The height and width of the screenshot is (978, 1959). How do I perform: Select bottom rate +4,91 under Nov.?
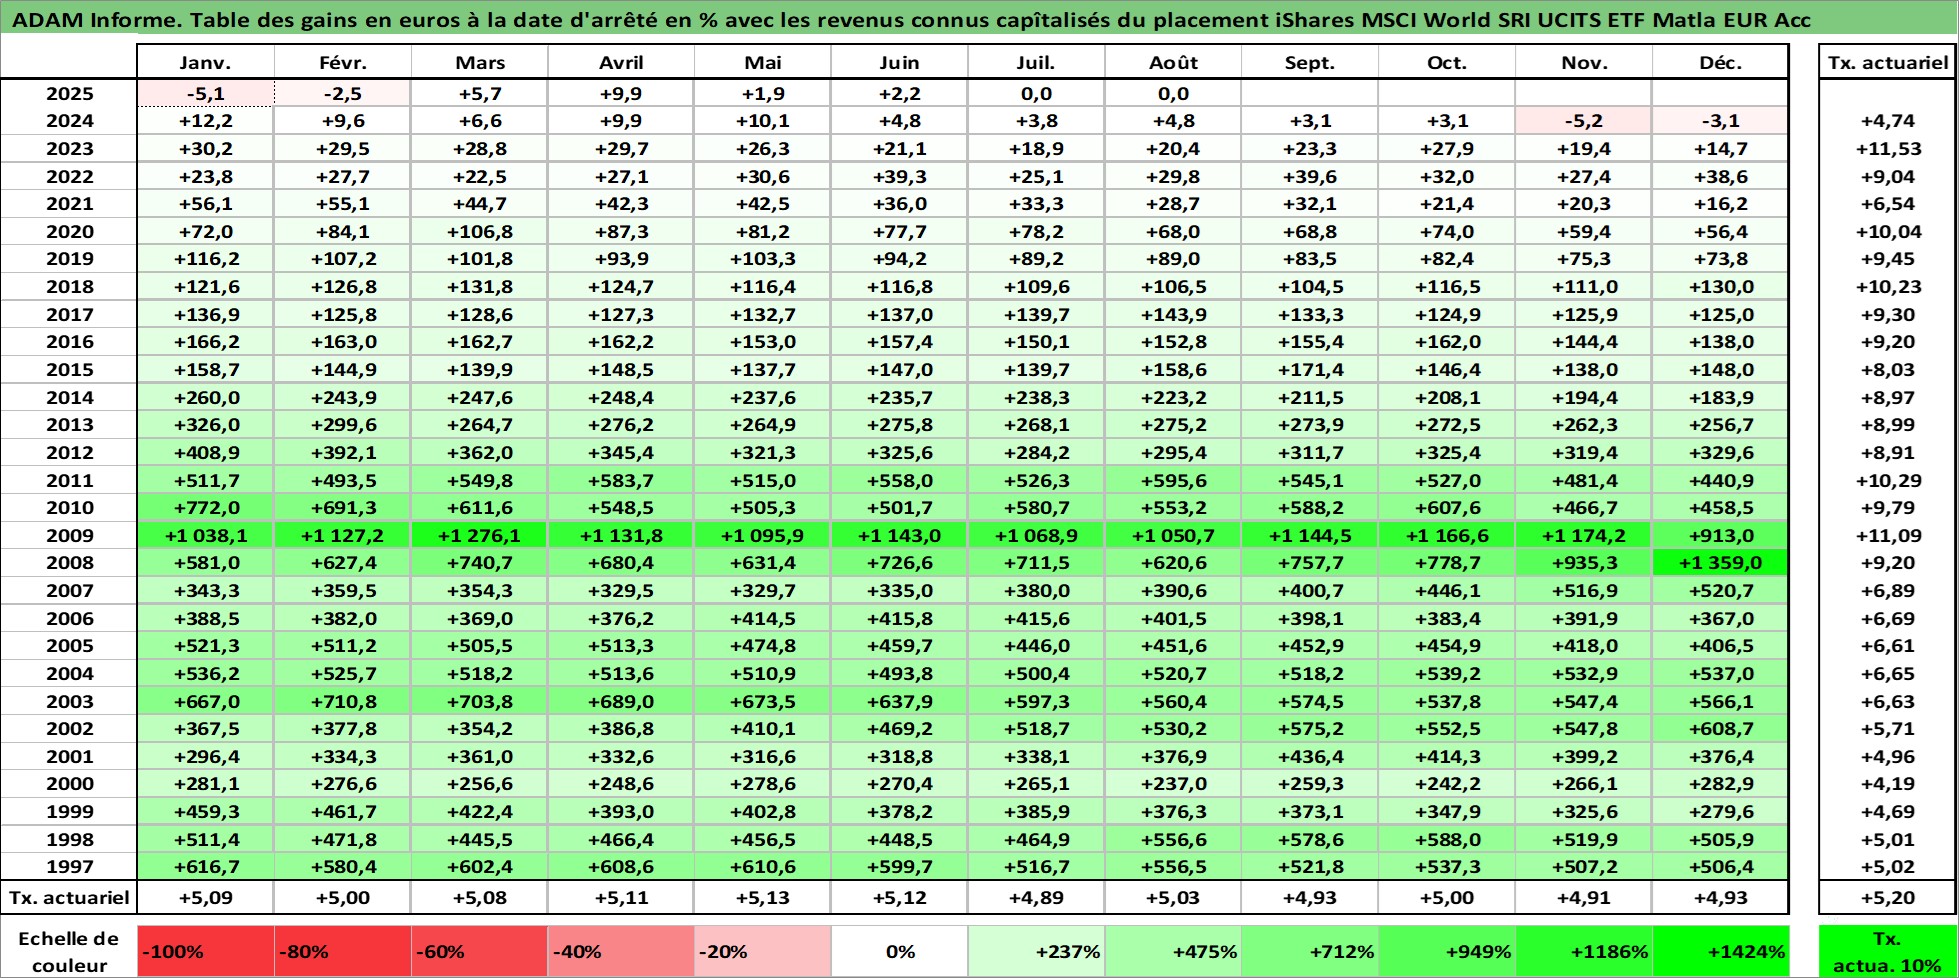(1584, 897)
